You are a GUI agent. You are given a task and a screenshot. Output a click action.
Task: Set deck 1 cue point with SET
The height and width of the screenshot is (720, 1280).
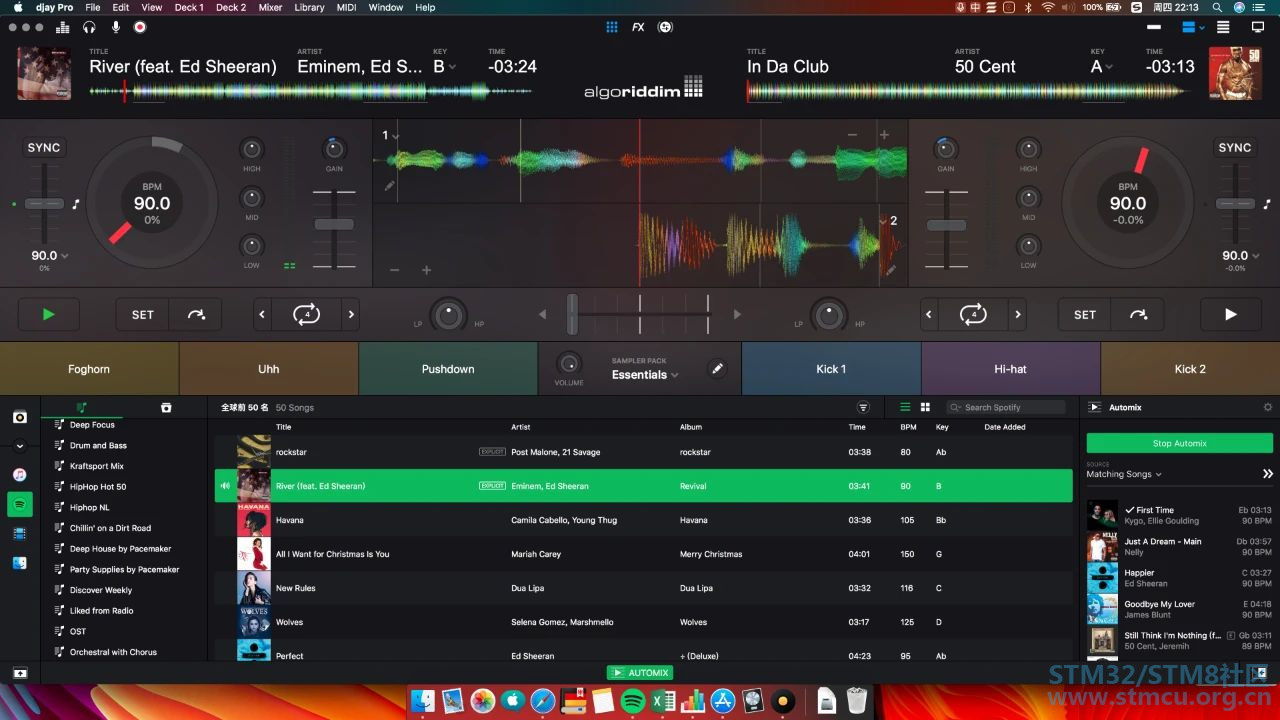click(x=143, y=314)
